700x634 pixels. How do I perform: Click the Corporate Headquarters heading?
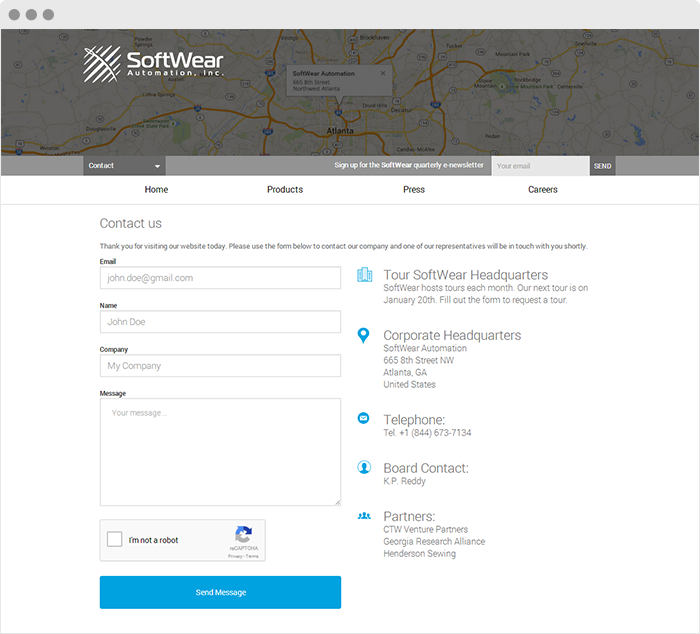[x=452, y=335]
